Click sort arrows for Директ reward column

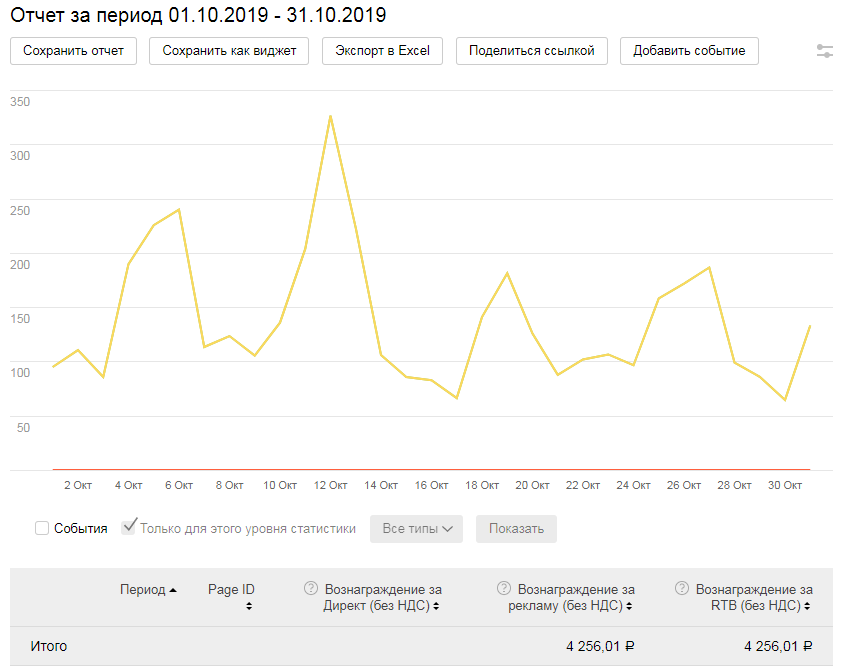click(x=436, y=606)
